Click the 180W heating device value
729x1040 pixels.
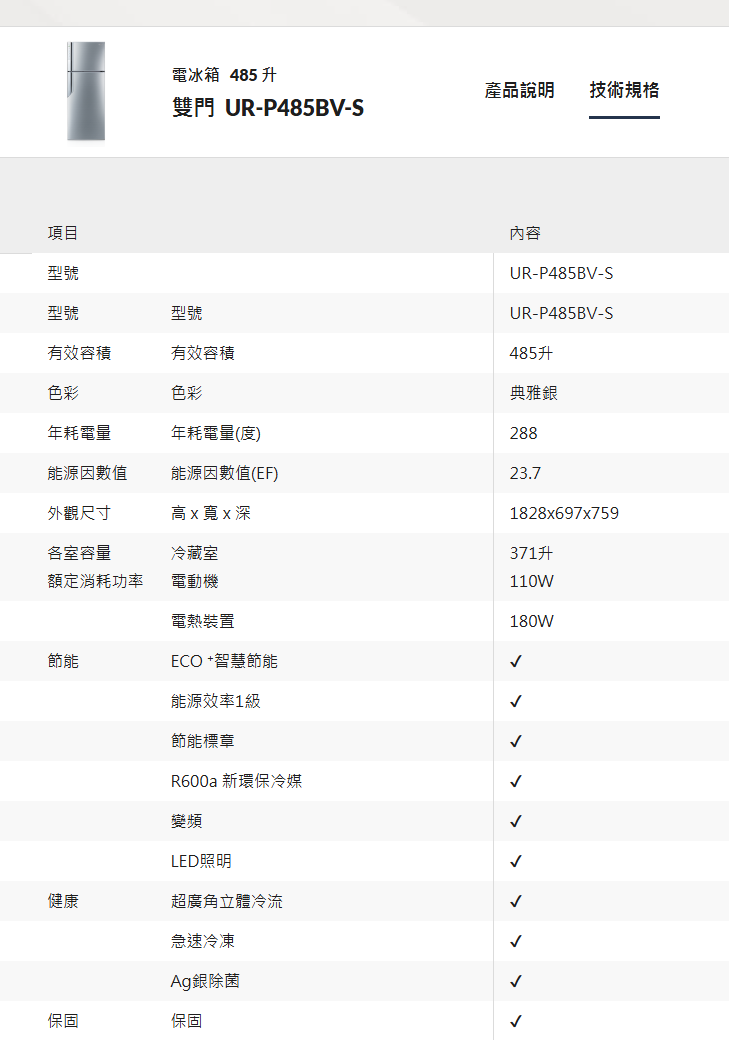(531, 621)
